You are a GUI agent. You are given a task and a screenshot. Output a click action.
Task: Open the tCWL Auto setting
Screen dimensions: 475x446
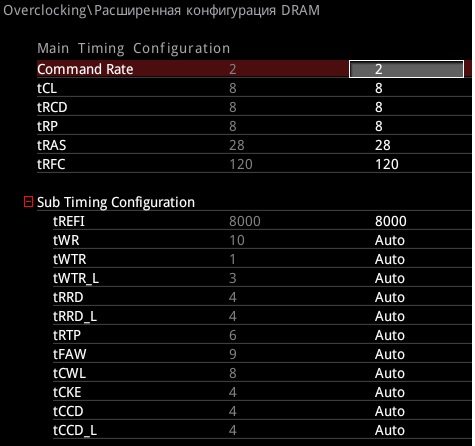click(x=390, y=373)
